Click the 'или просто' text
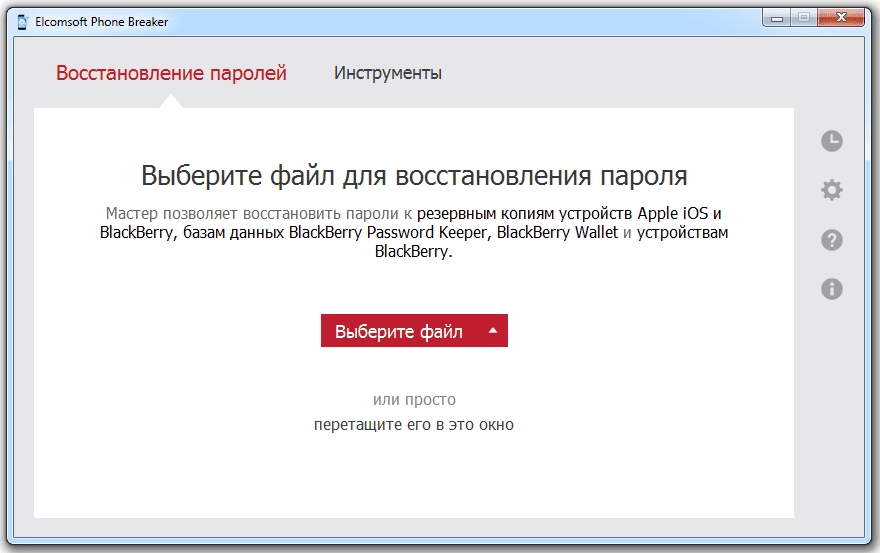 point(414,400)
